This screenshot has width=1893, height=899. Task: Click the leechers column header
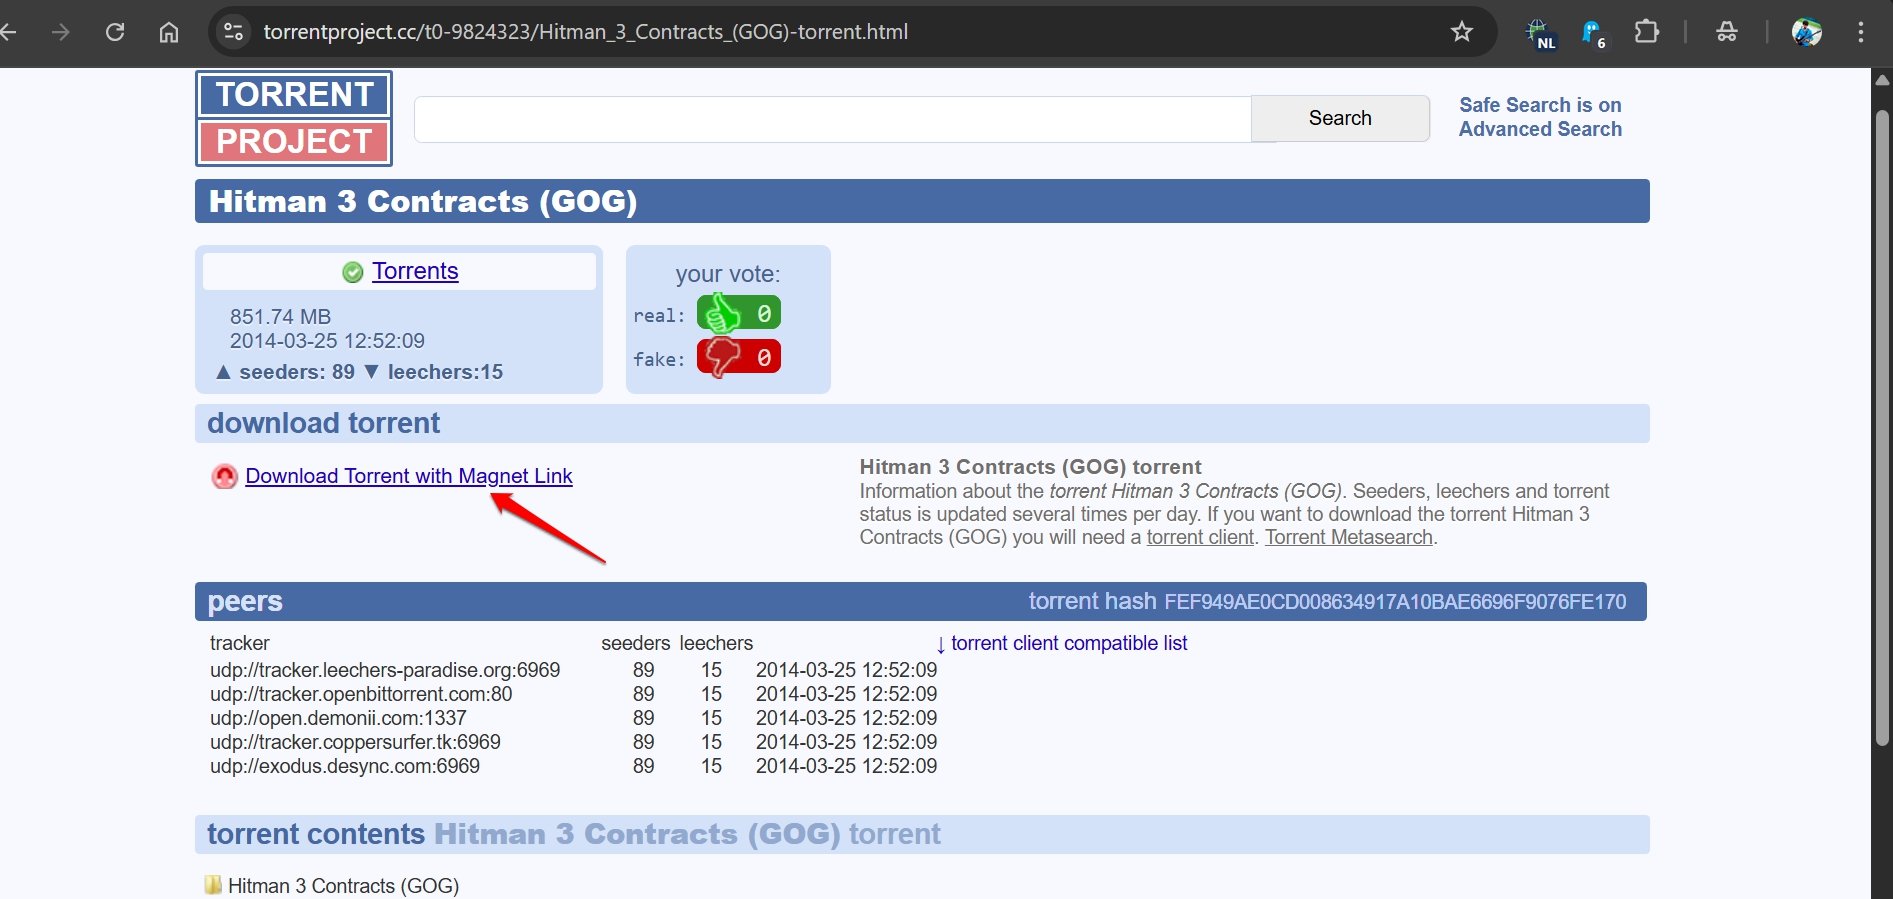pyautogui.click(x=716, y=643)
